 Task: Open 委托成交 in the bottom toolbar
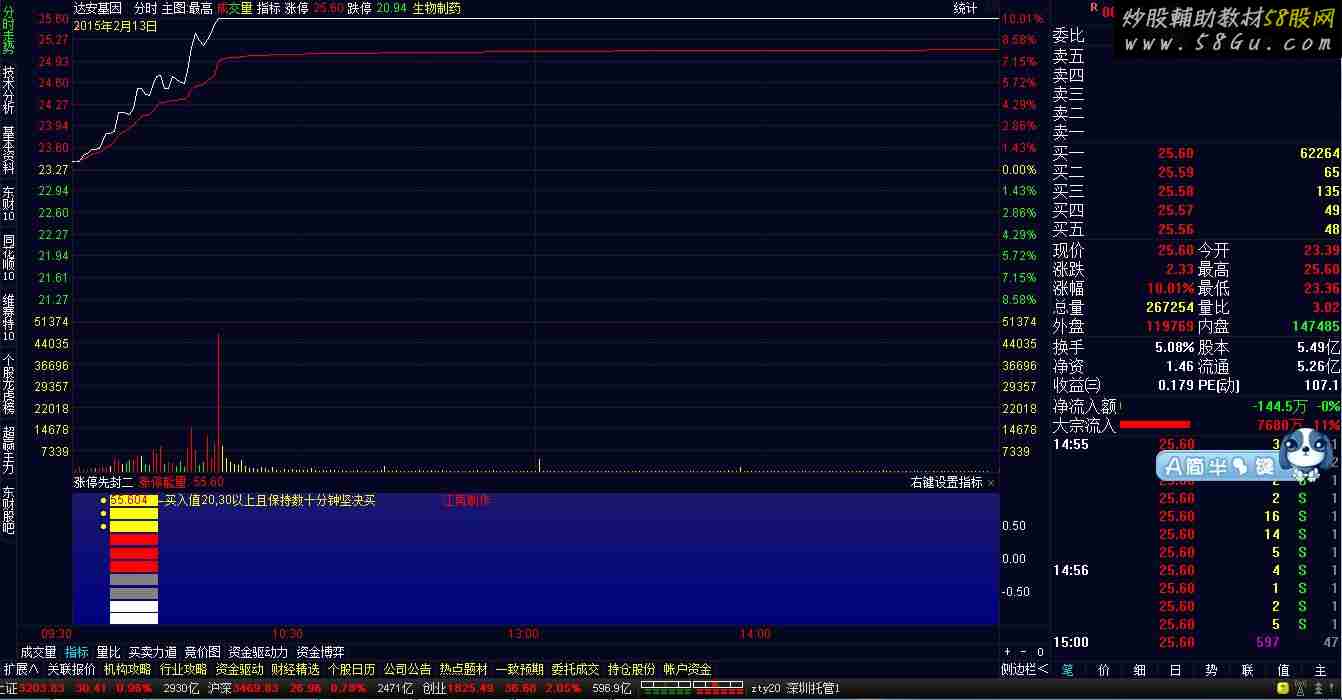click(576, 669)
